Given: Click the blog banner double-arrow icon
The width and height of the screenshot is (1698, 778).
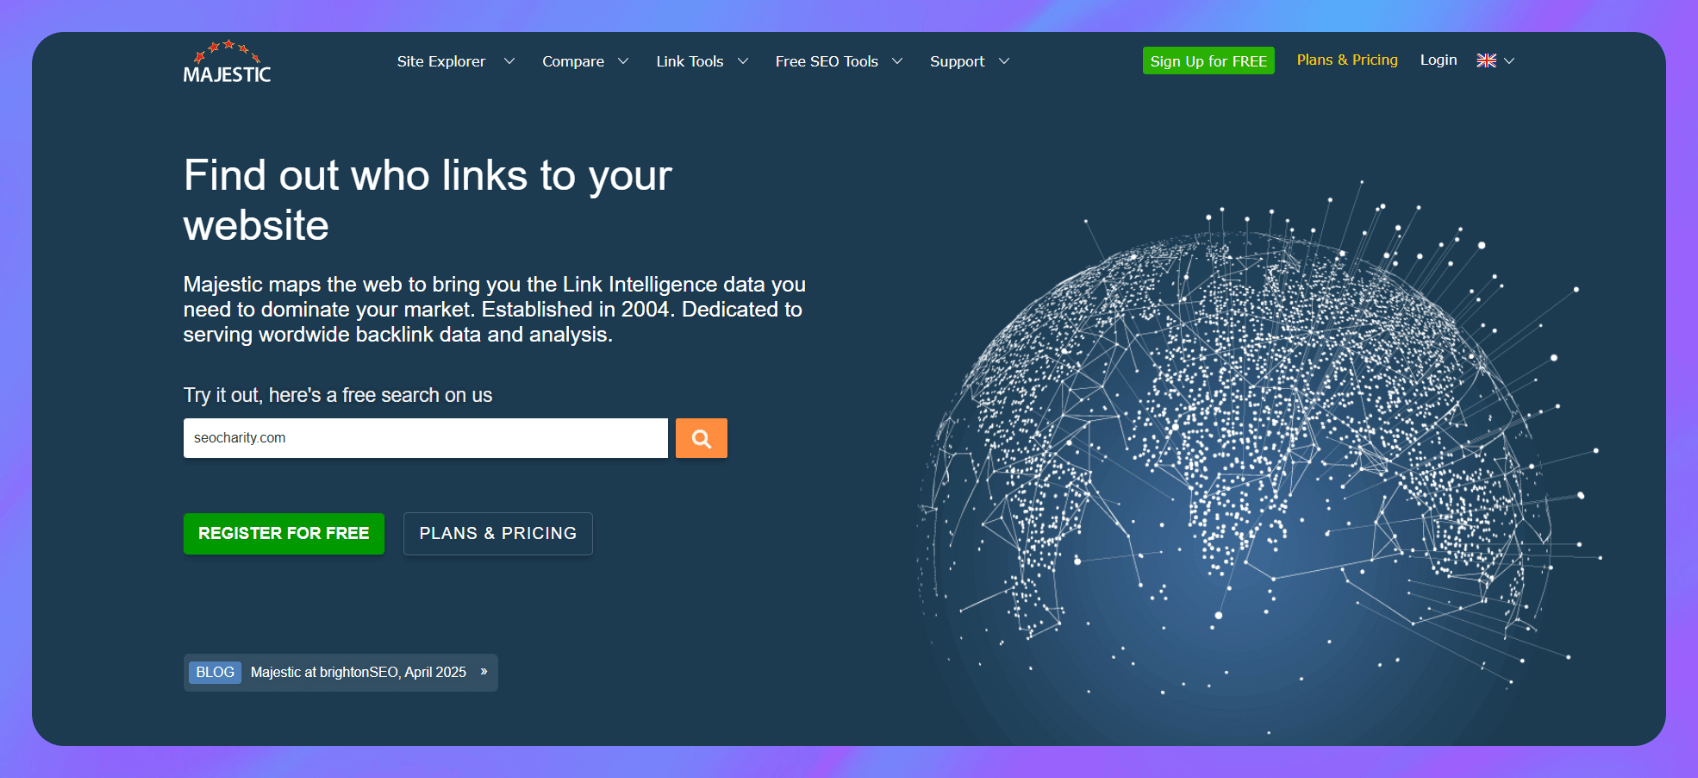Looking at the screenshot, I should tap(484, 672).
